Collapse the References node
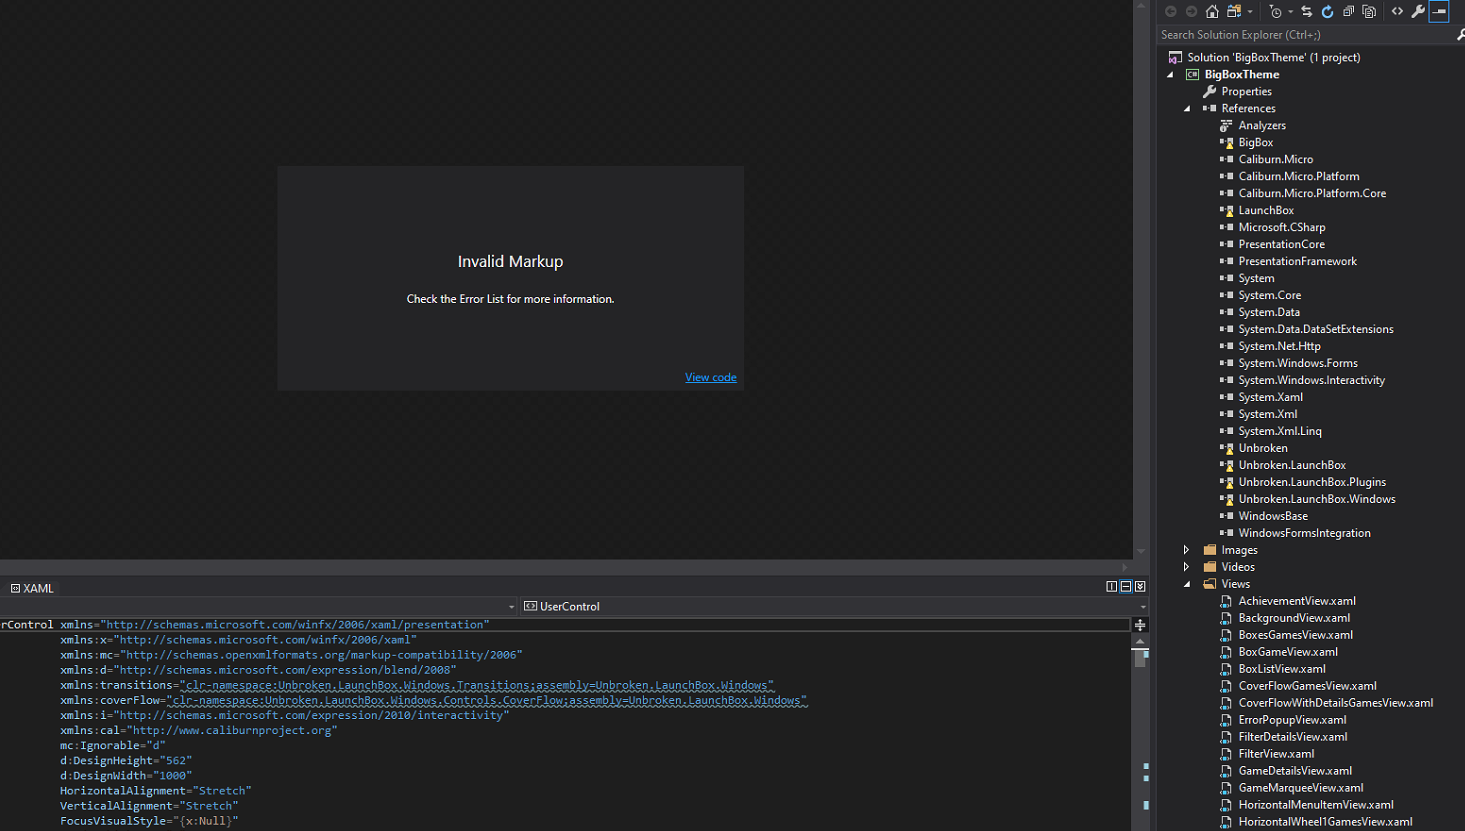This screenshot has width=1465, height=831. (x=1187, y=108)
